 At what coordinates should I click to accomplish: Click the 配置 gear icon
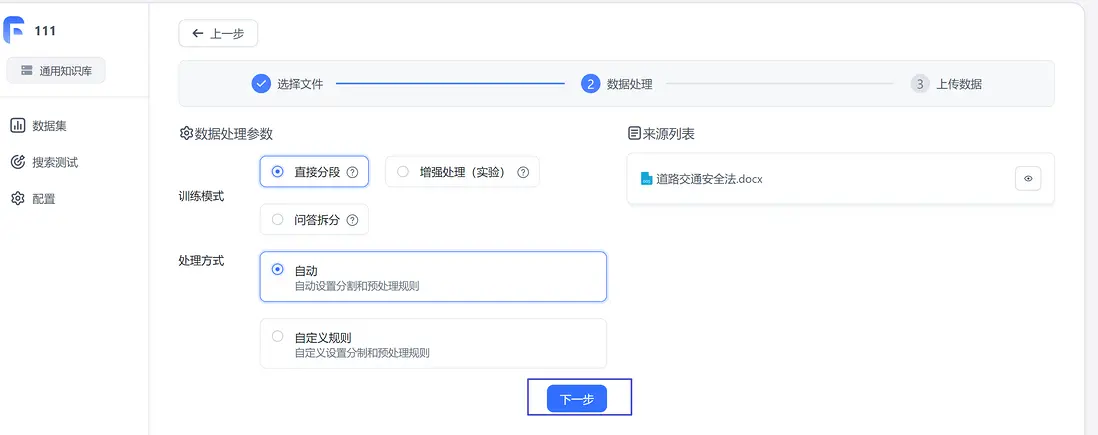[x=18, y=199]
